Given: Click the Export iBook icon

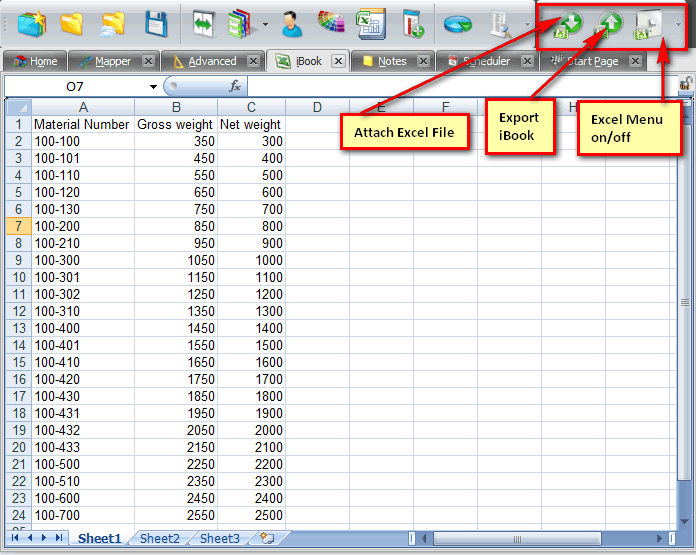Looking at the screenshot, I should (x=609, y=23).
